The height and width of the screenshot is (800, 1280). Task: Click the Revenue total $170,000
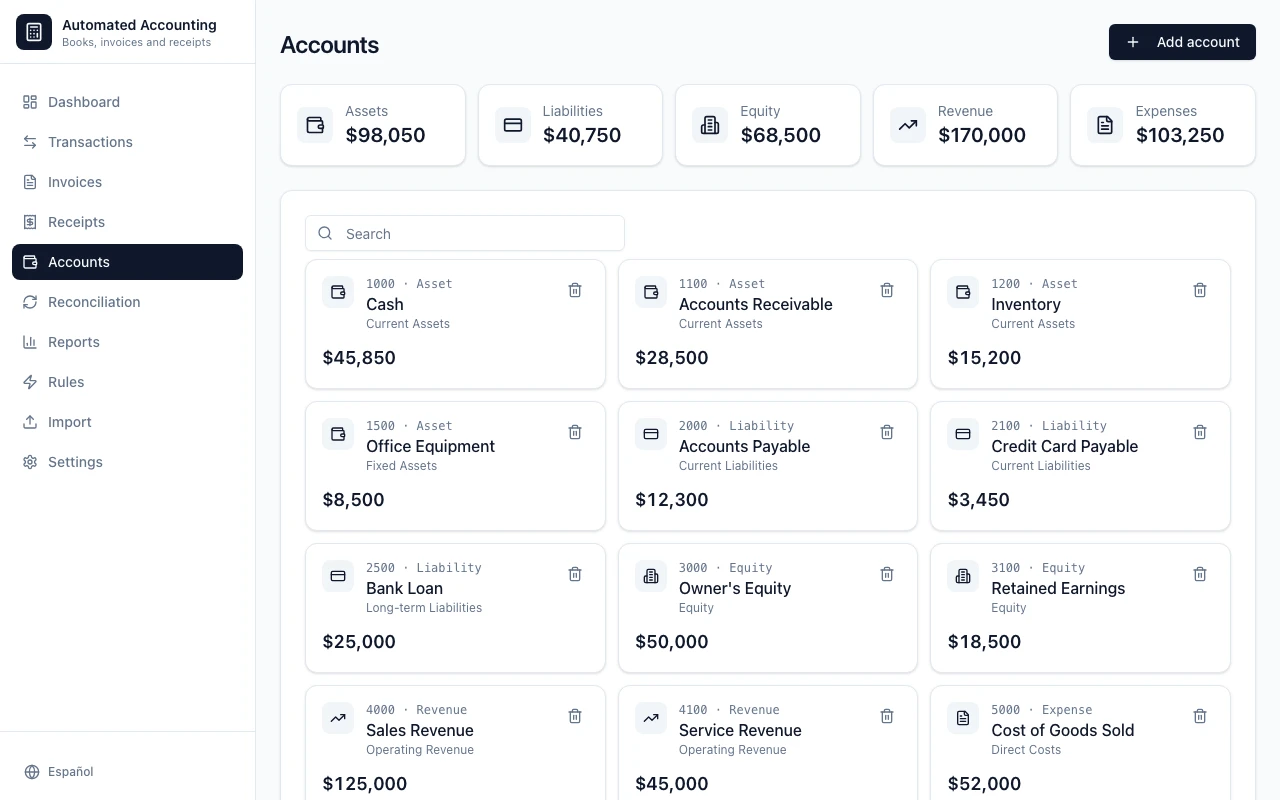coord(982,135)
